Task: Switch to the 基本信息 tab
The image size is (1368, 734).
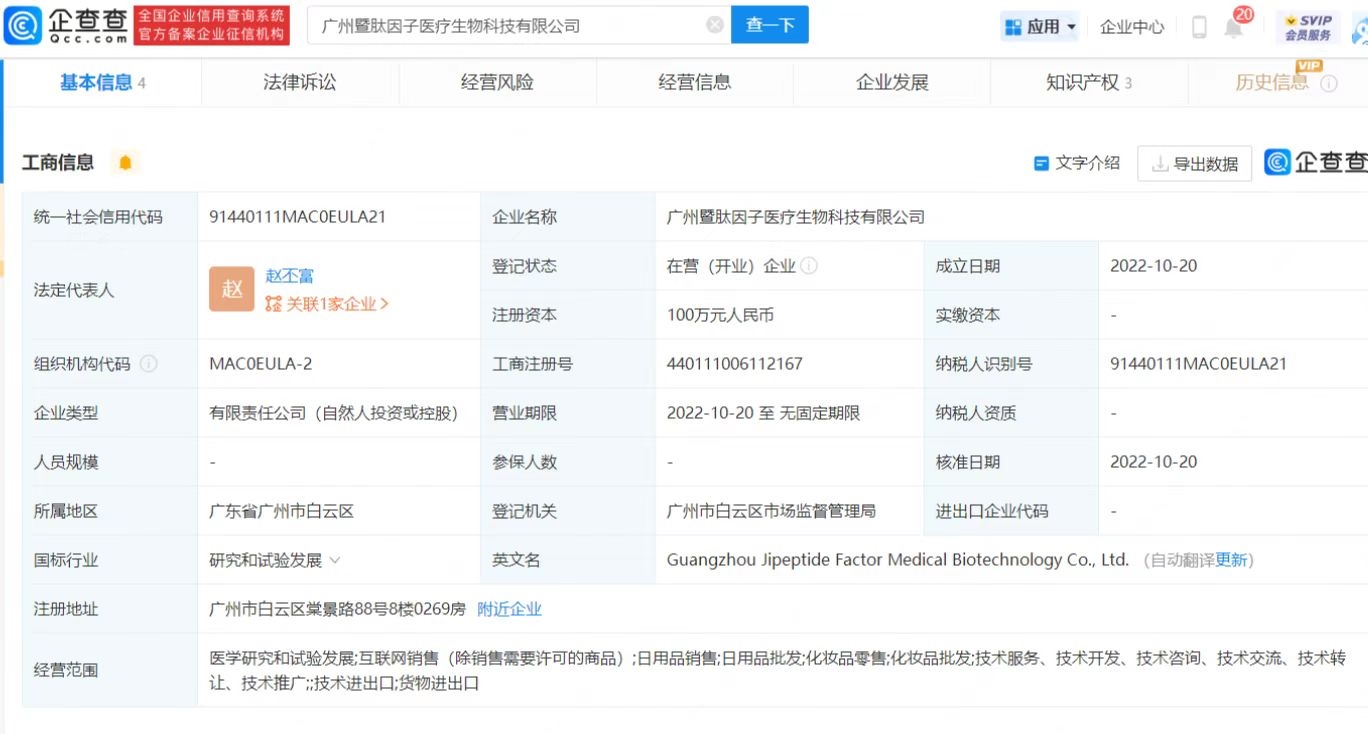Action: pyautogui.click(x=102, y=83)
